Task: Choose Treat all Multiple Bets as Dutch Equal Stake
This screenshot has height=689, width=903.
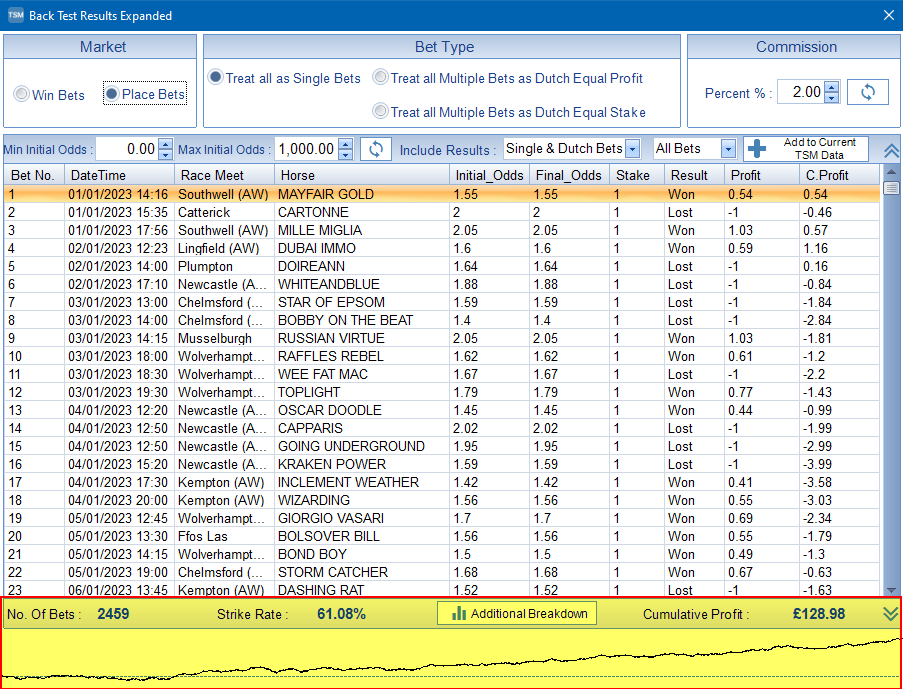Action: [380, 111]
